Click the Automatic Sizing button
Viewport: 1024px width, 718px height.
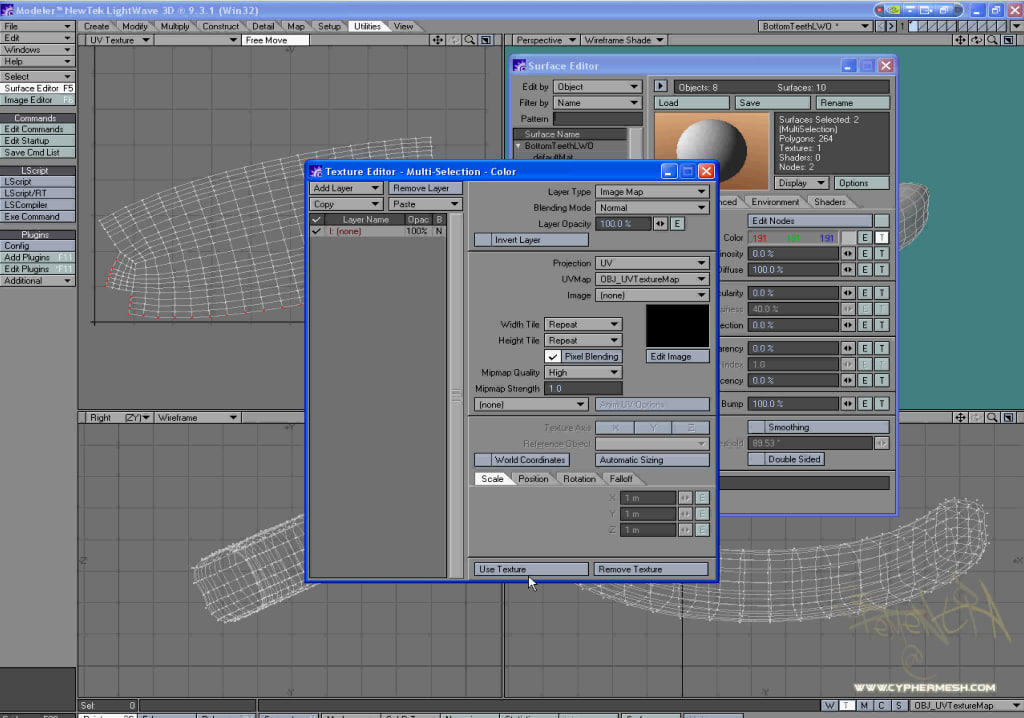pos(651,460)
